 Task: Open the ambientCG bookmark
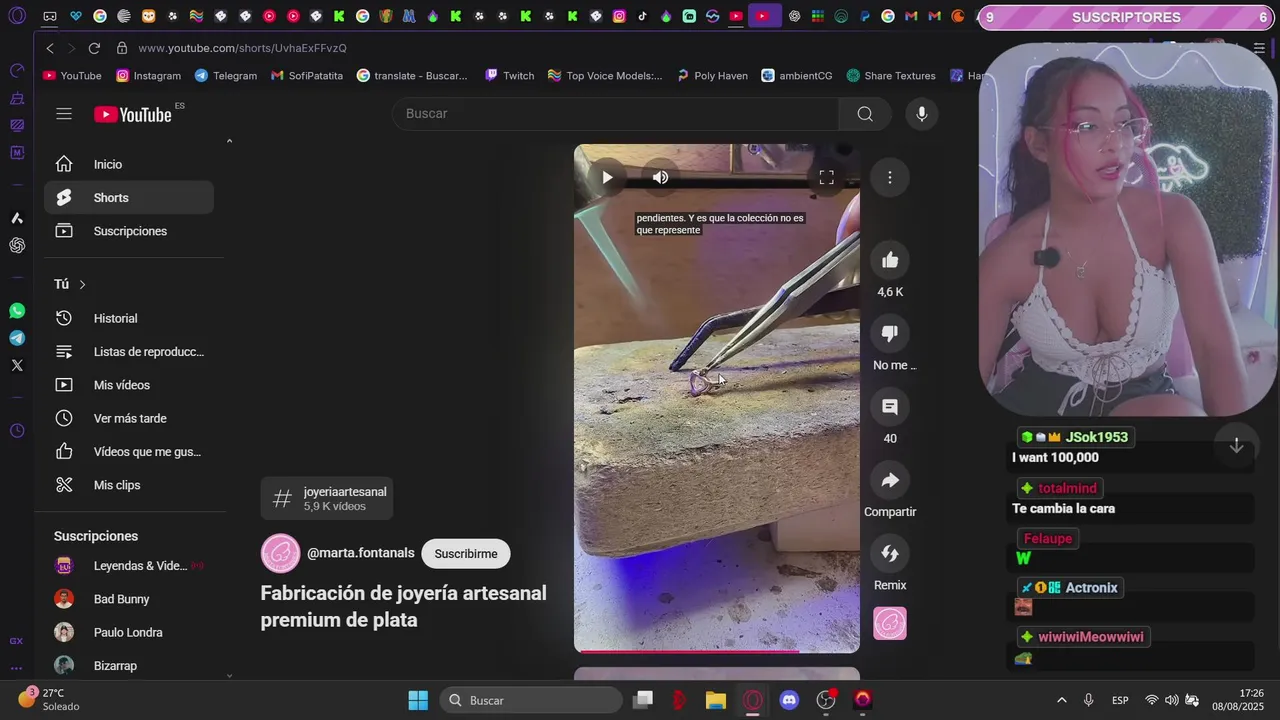click(x=796, y=76)
